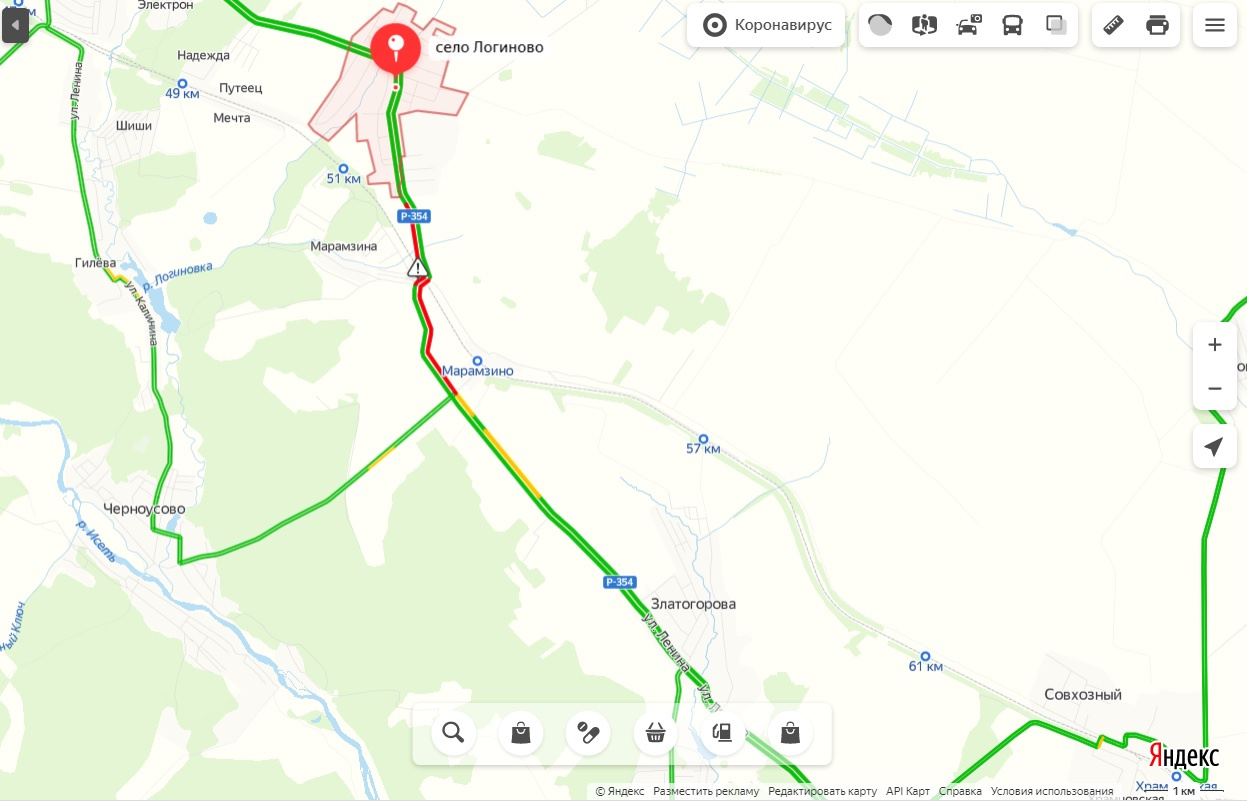
Task: Click the road warning triangle sign
Action: coord(417,267)
